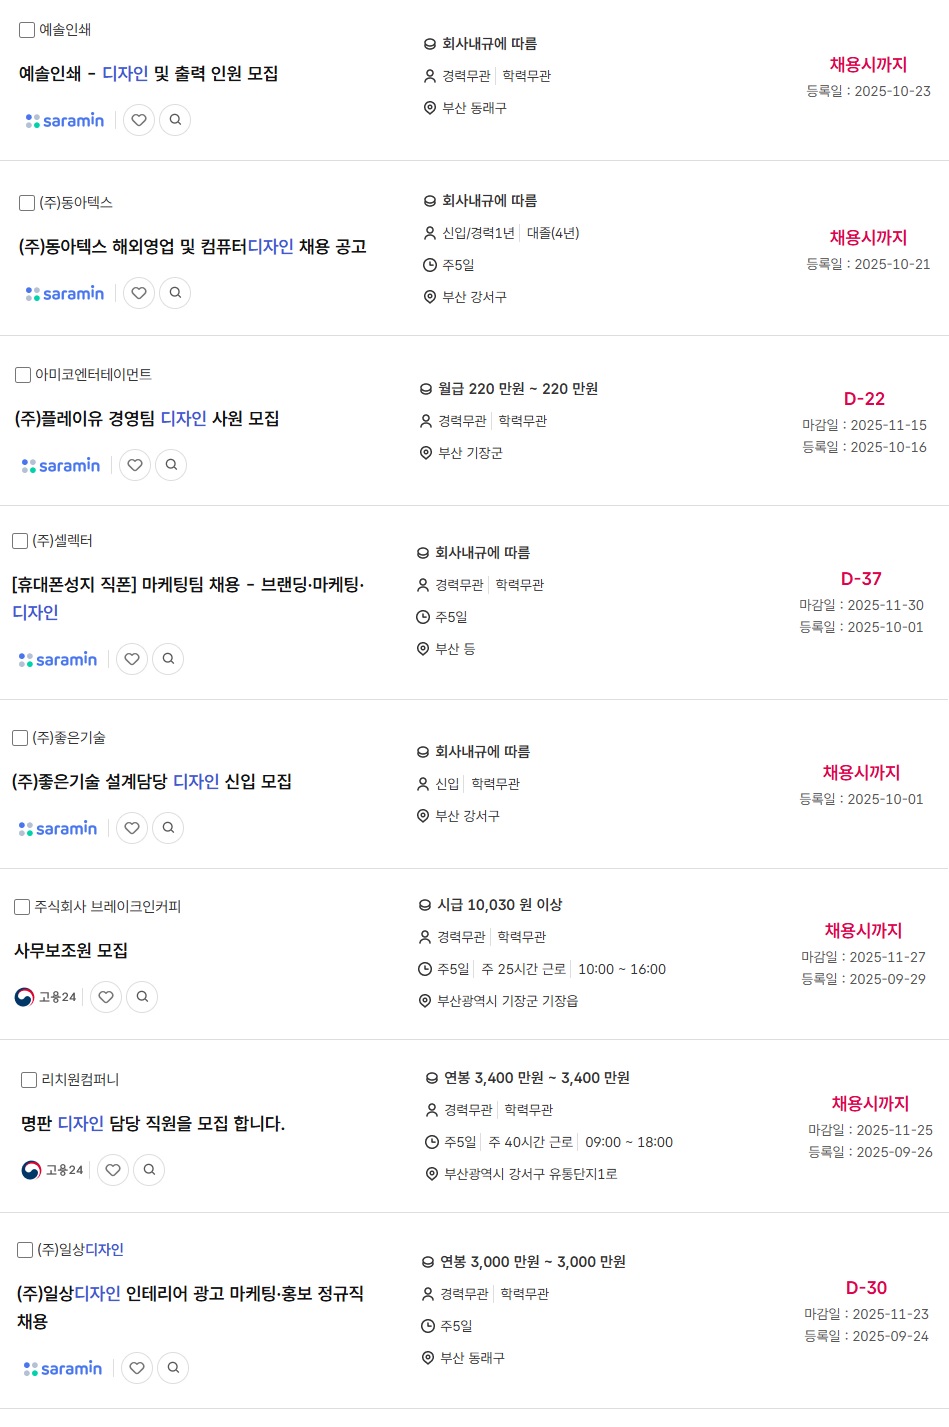Select the 리치원컴퍼니 checkbox
The image size is (949, 1427).
point(29,1080)
